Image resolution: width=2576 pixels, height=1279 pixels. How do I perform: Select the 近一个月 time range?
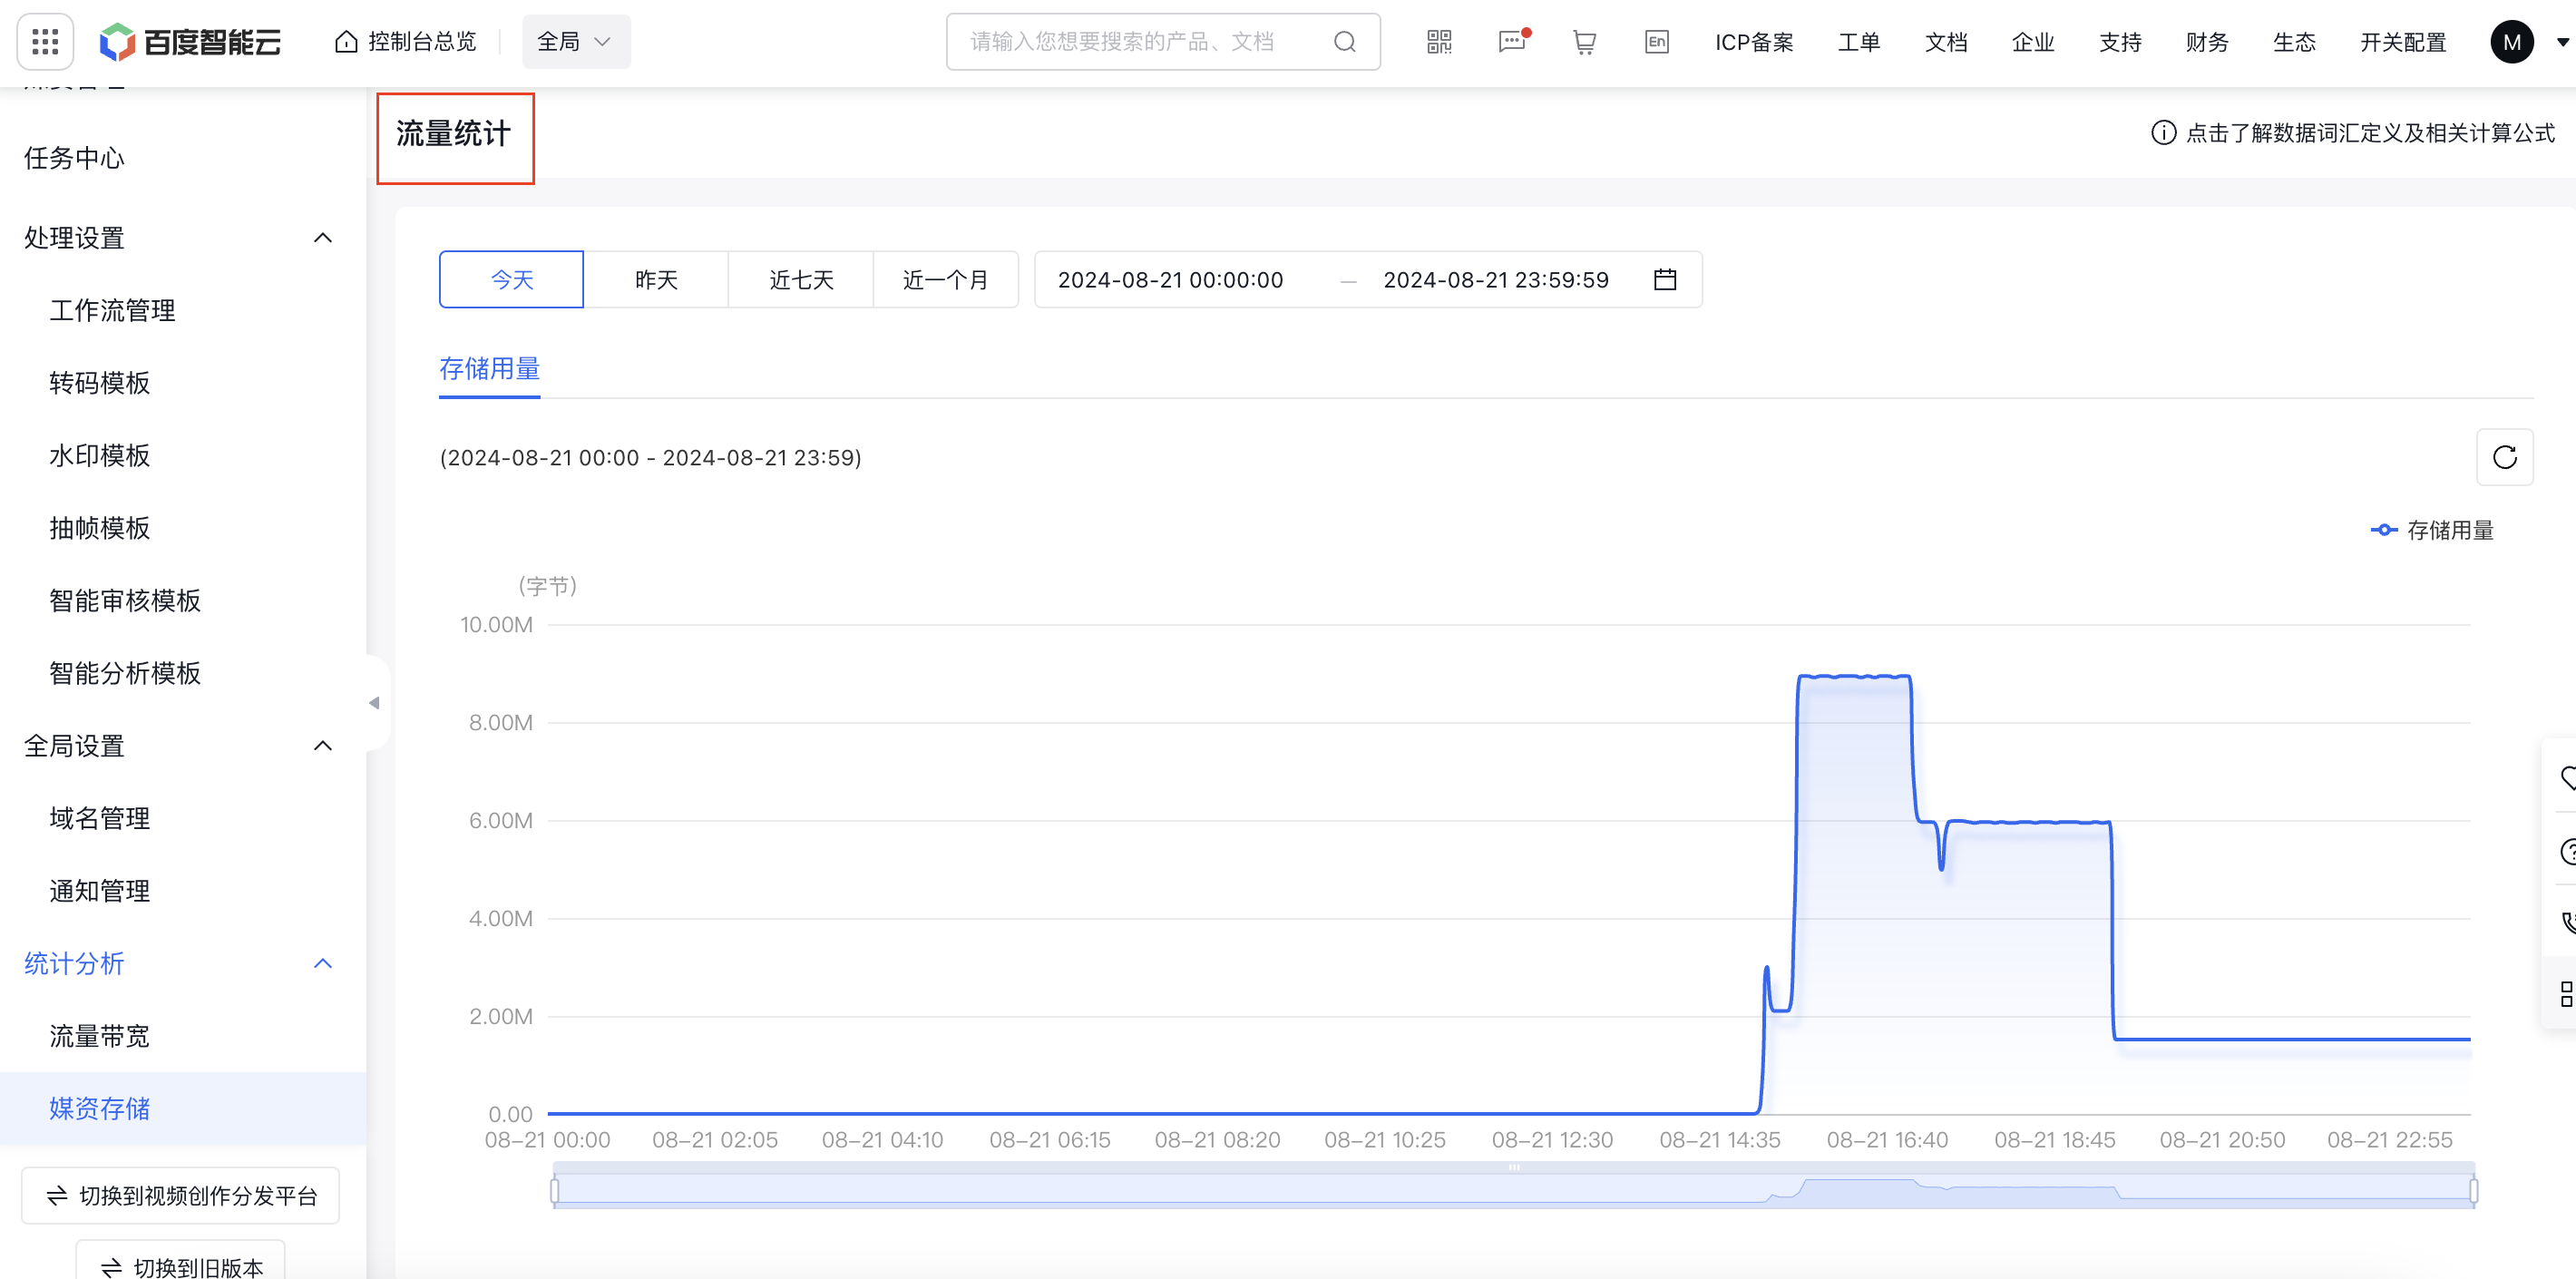pyautogui.click(x=946, y=280)
